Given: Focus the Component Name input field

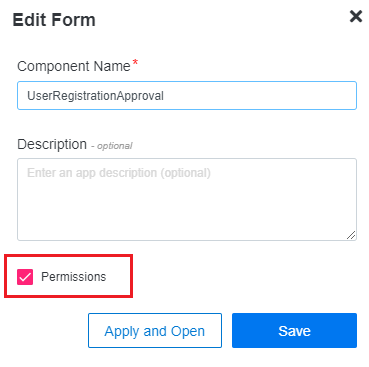Looking at the screenshot, I should tap(187, 95).
